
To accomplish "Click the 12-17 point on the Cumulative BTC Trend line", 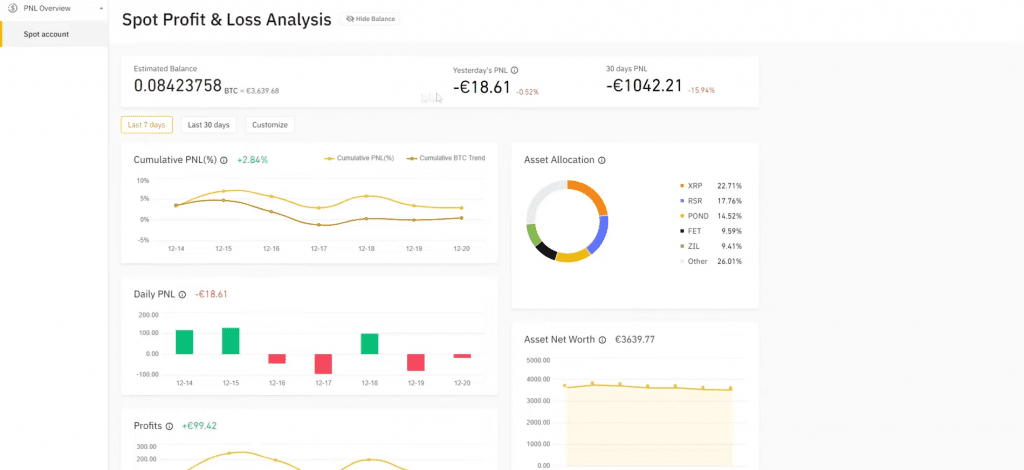I will click(x=319, y=225).
